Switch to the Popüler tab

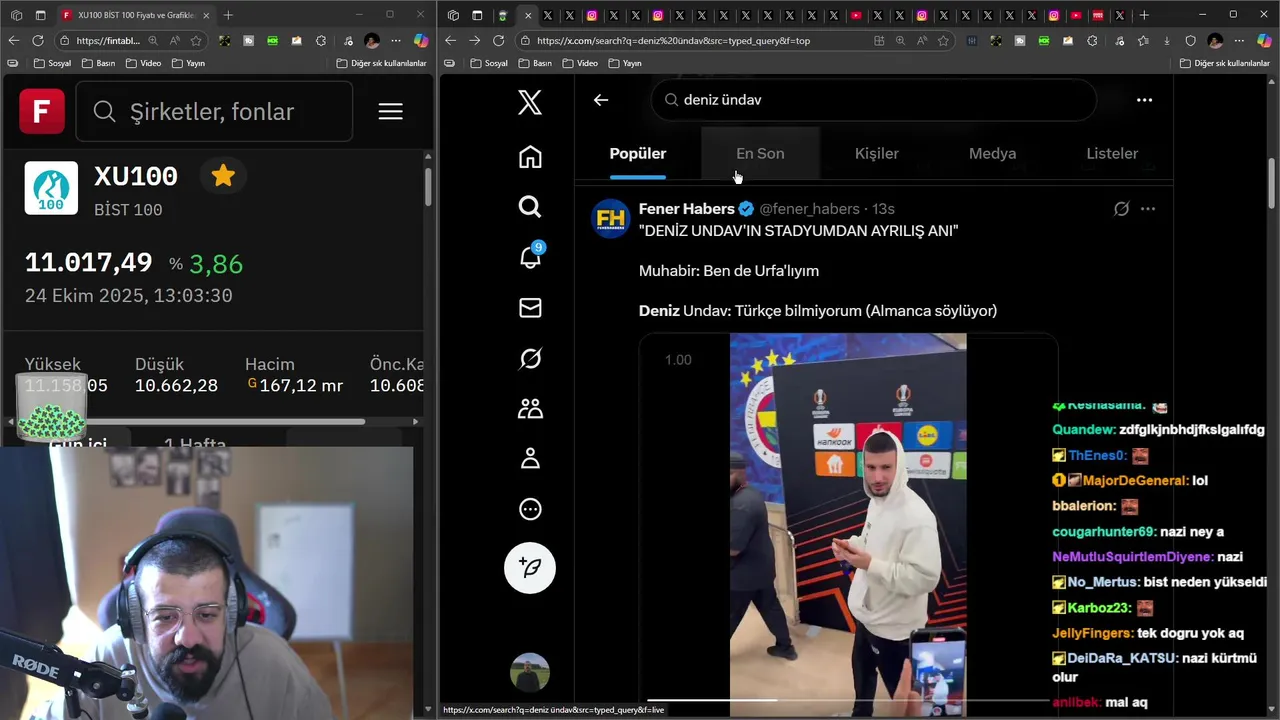[638, 154]
